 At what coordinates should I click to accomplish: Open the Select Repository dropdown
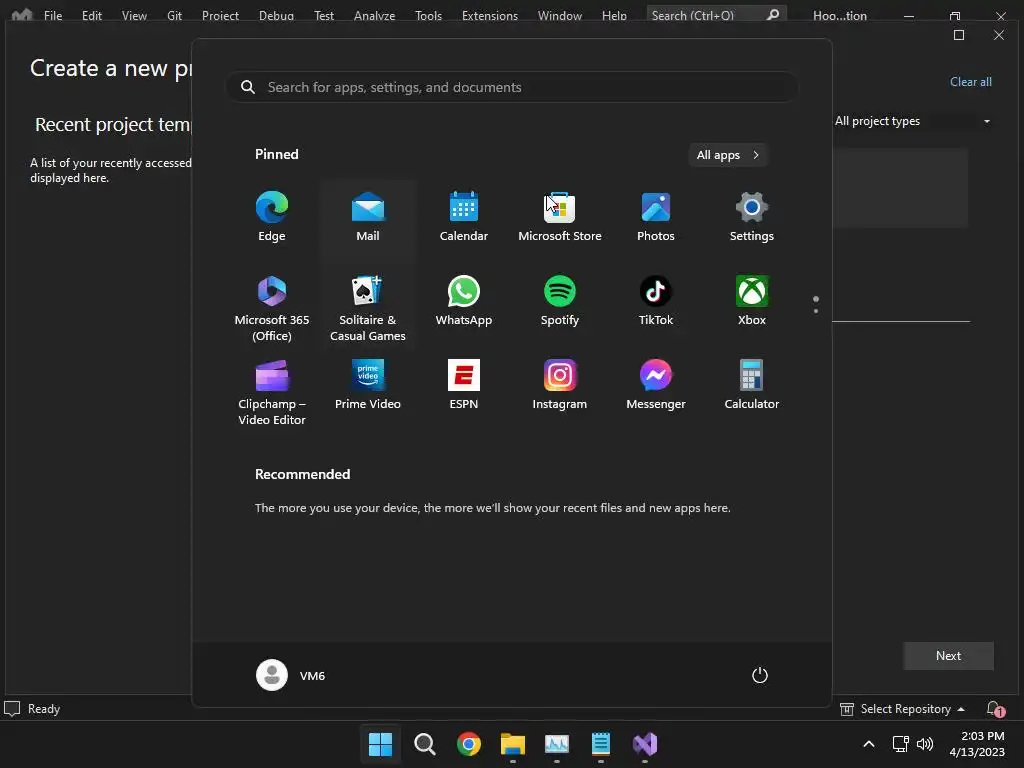tap(903, 709)
